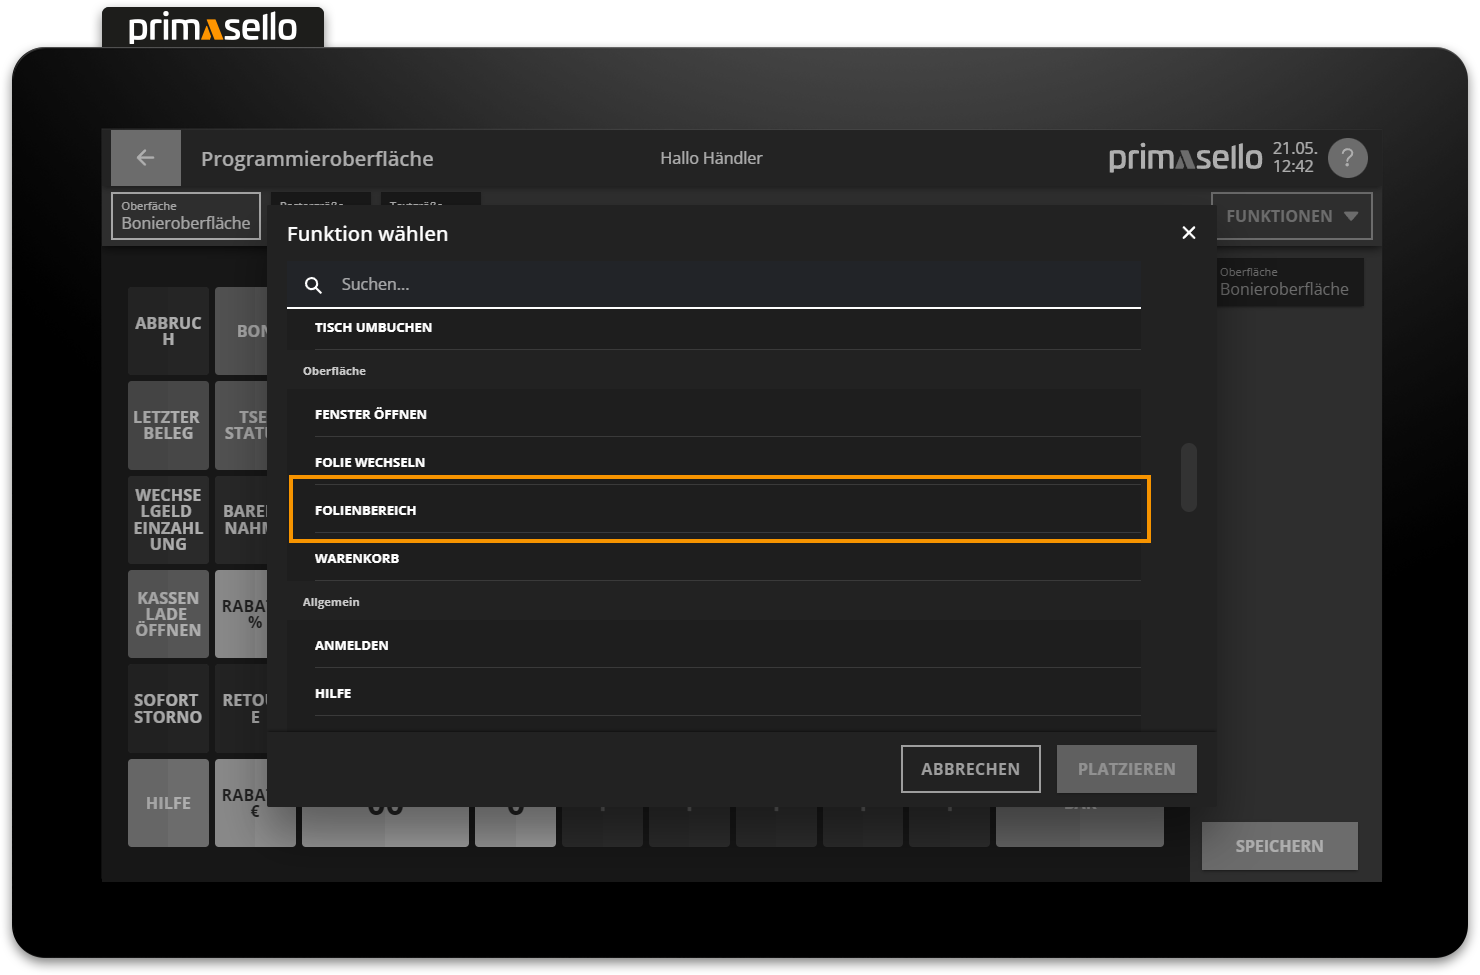Click the primasello logo in the top bar

(1185, 157)
